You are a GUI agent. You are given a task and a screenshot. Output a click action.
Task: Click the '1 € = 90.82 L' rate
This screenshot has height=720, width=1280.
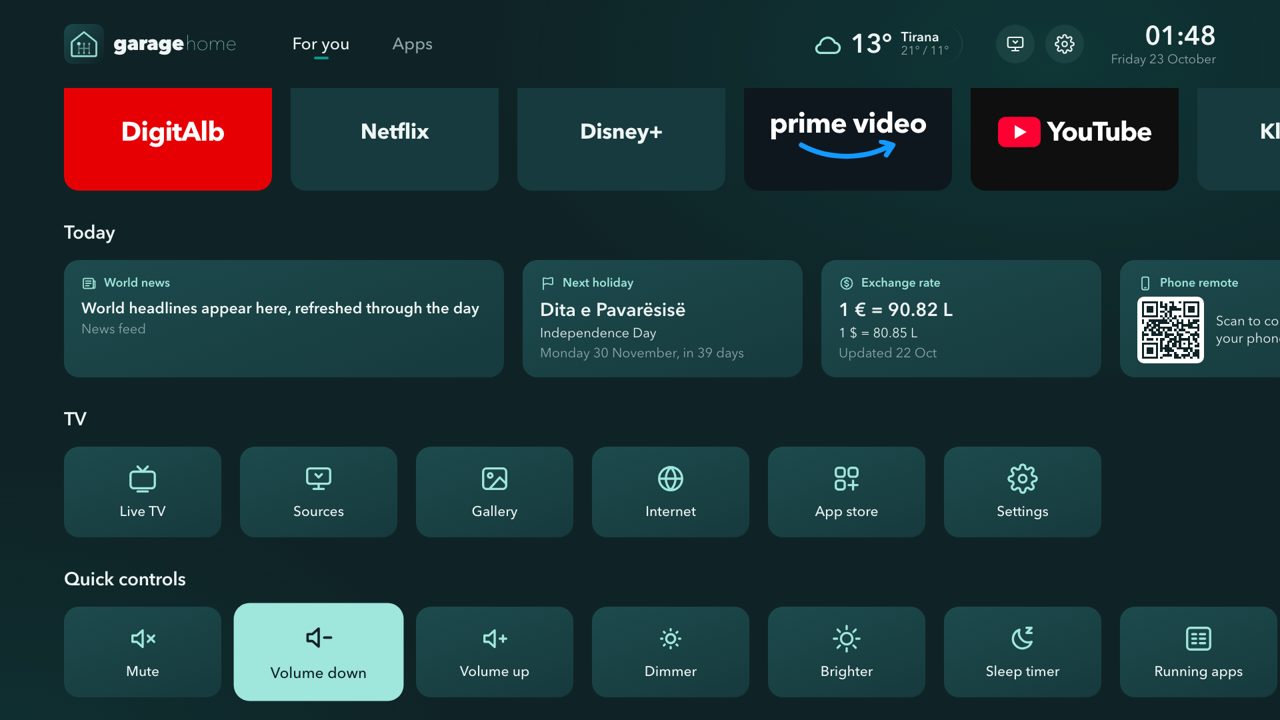pyautogui.click(x=896, y=310)
